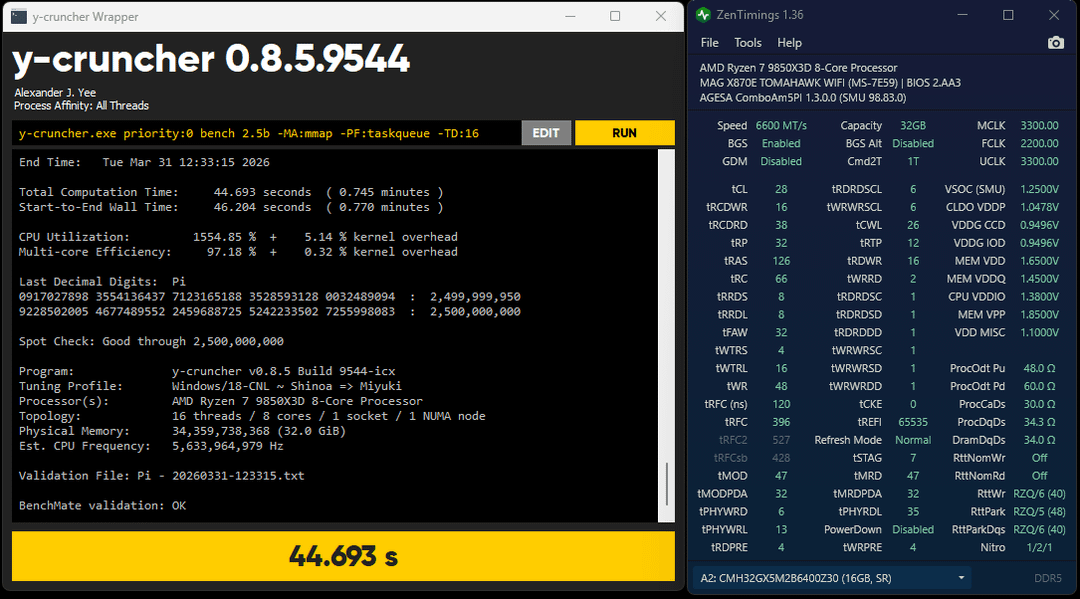Click the console output vertical scrollbar
This screenshot has width=1080, height=599.
[x=666, y=485]
